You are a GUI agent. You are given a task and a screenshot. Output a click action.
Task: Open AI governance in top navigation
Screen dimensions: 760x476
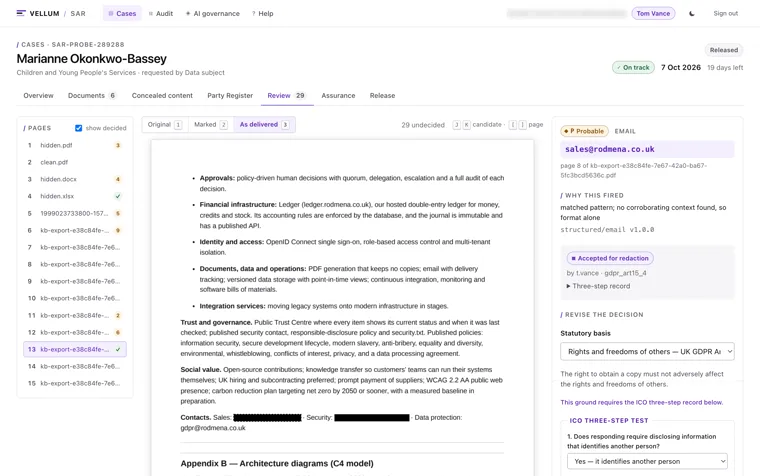pos(212,14)
